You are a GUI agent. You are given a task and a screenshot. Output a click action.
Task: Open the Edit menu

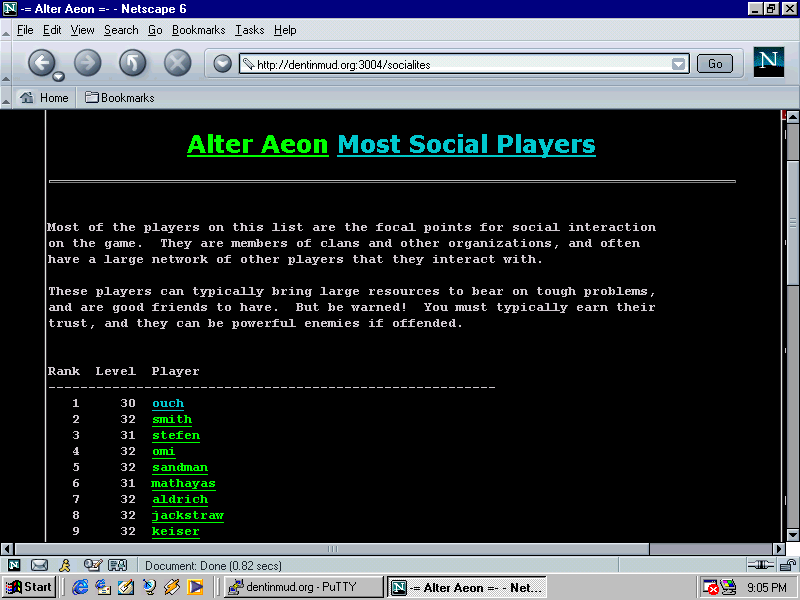coord(52,30)
